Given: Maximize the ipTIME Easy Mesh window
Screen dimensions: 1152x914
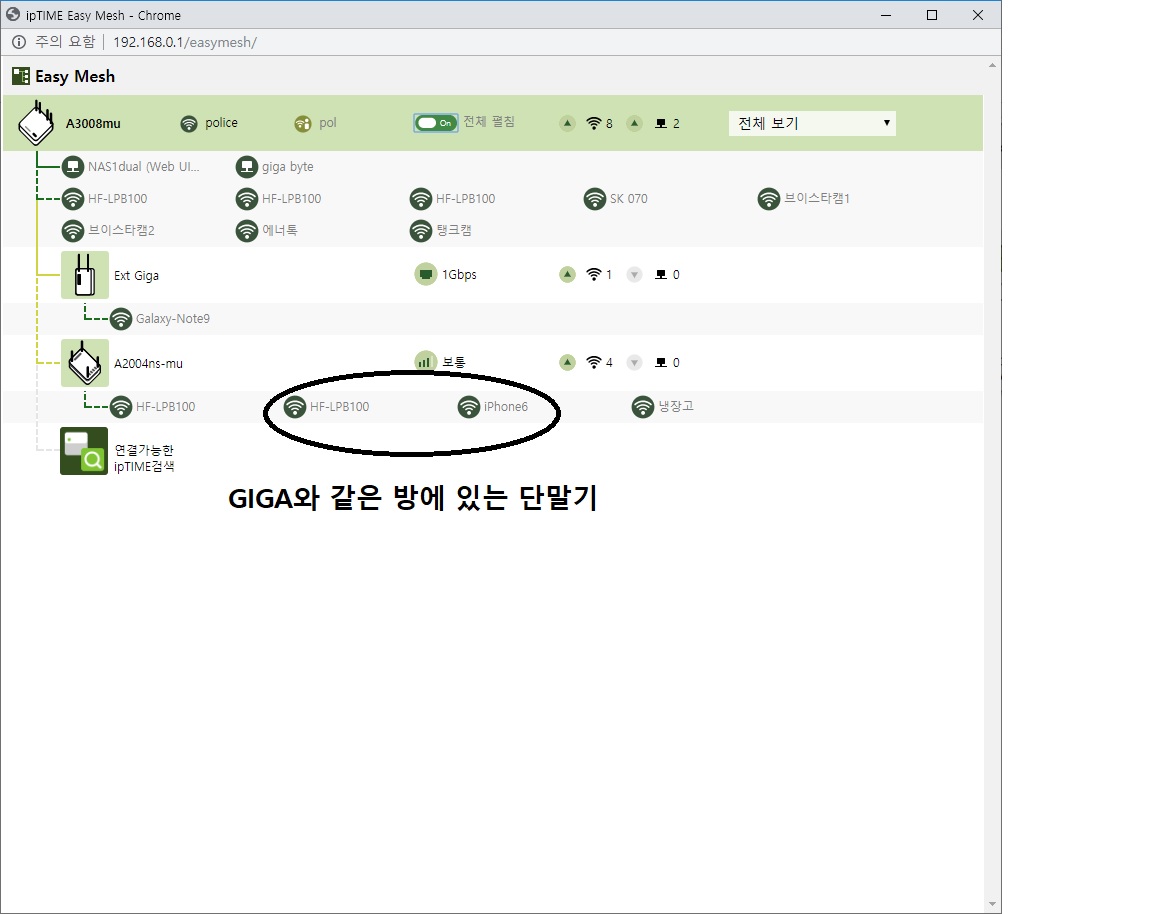Looking at the screenshot, I should coord(932,15).
